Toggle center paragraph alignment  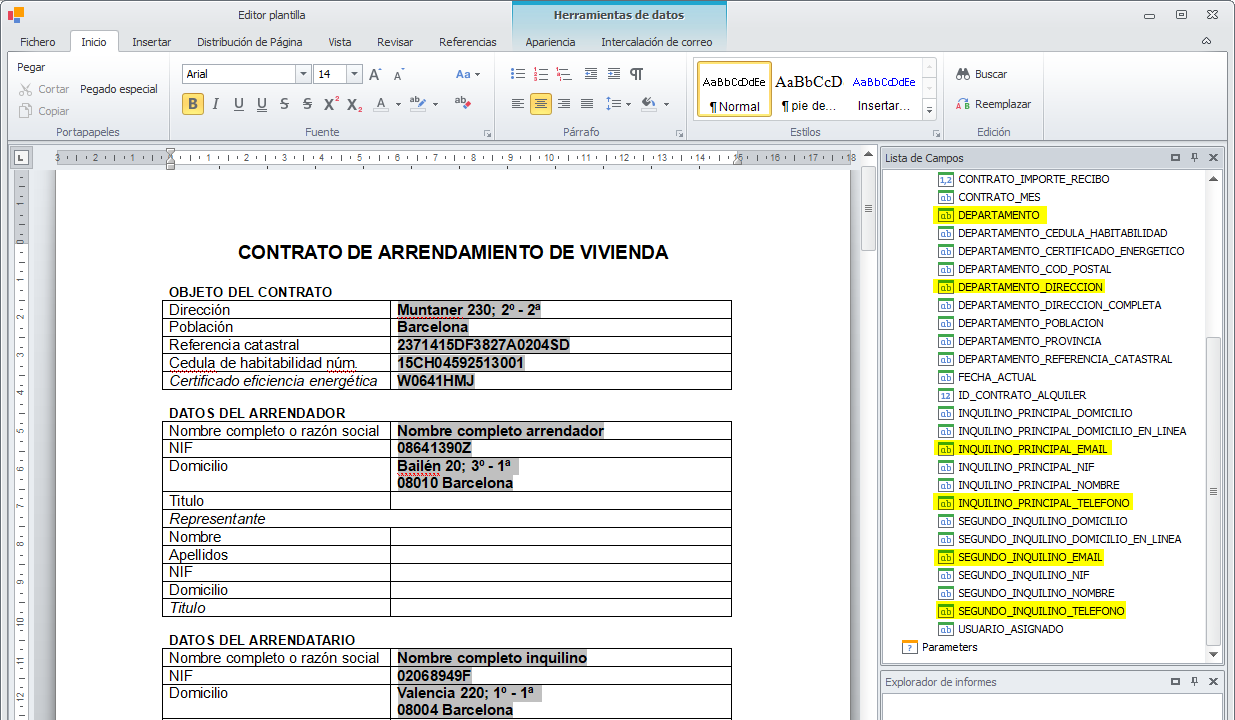click(540, 104)
